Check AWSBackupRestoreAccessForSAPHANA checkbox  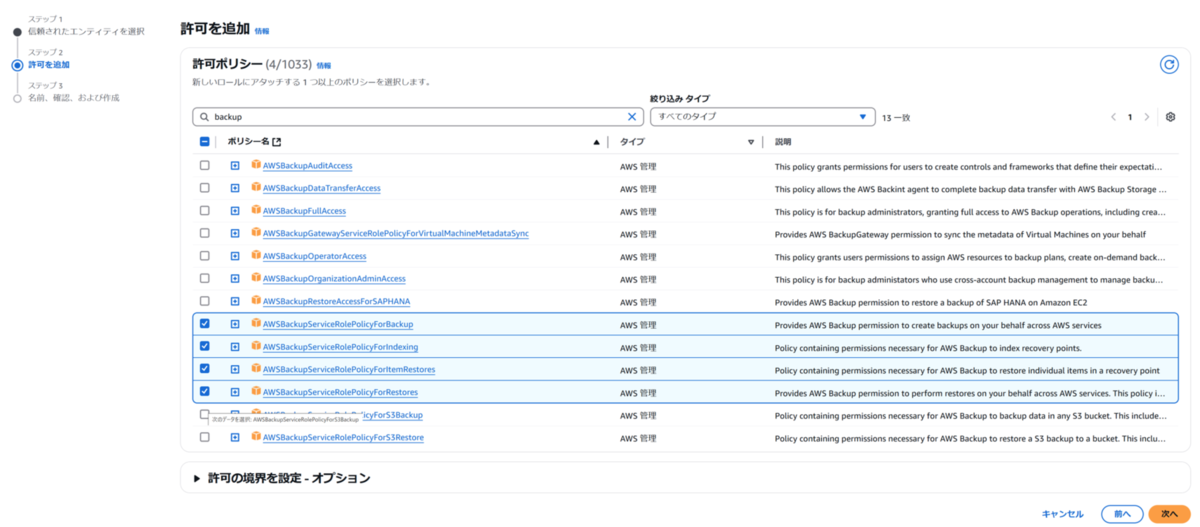(x=205, y=301)
